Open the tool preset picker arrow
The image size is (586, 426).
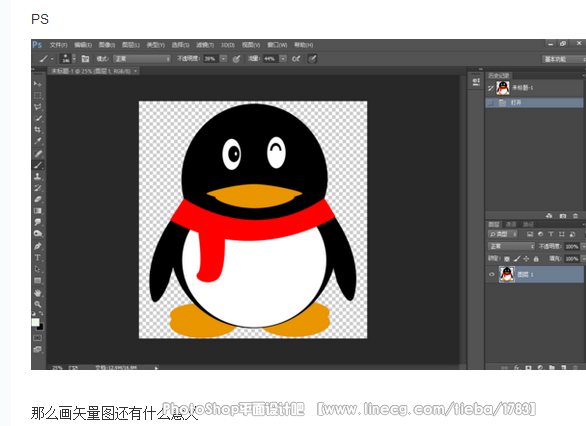52,59
